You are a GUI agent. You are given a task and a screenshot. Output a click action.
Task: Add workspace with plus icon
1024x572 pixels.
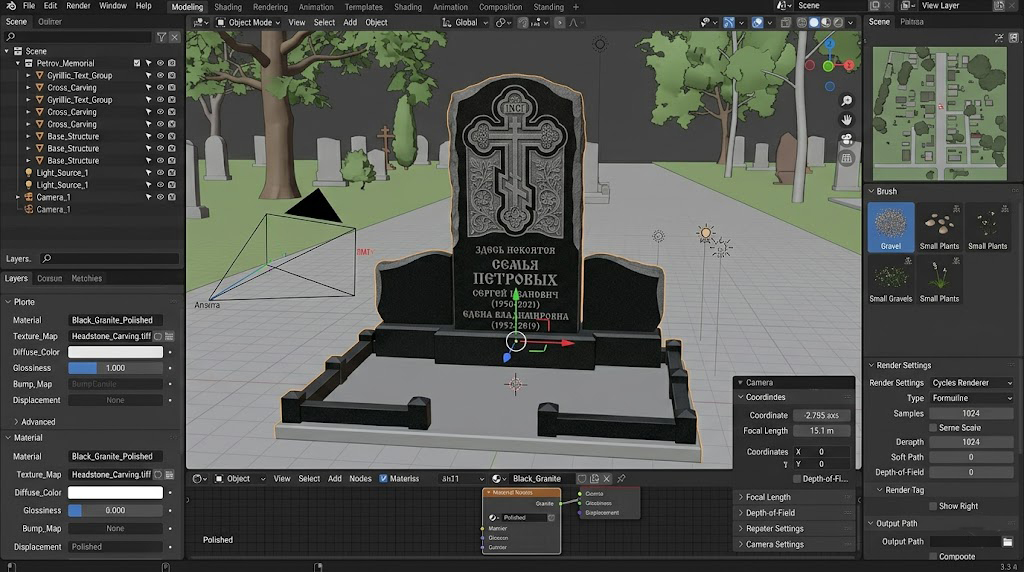(x=575, y=7)
